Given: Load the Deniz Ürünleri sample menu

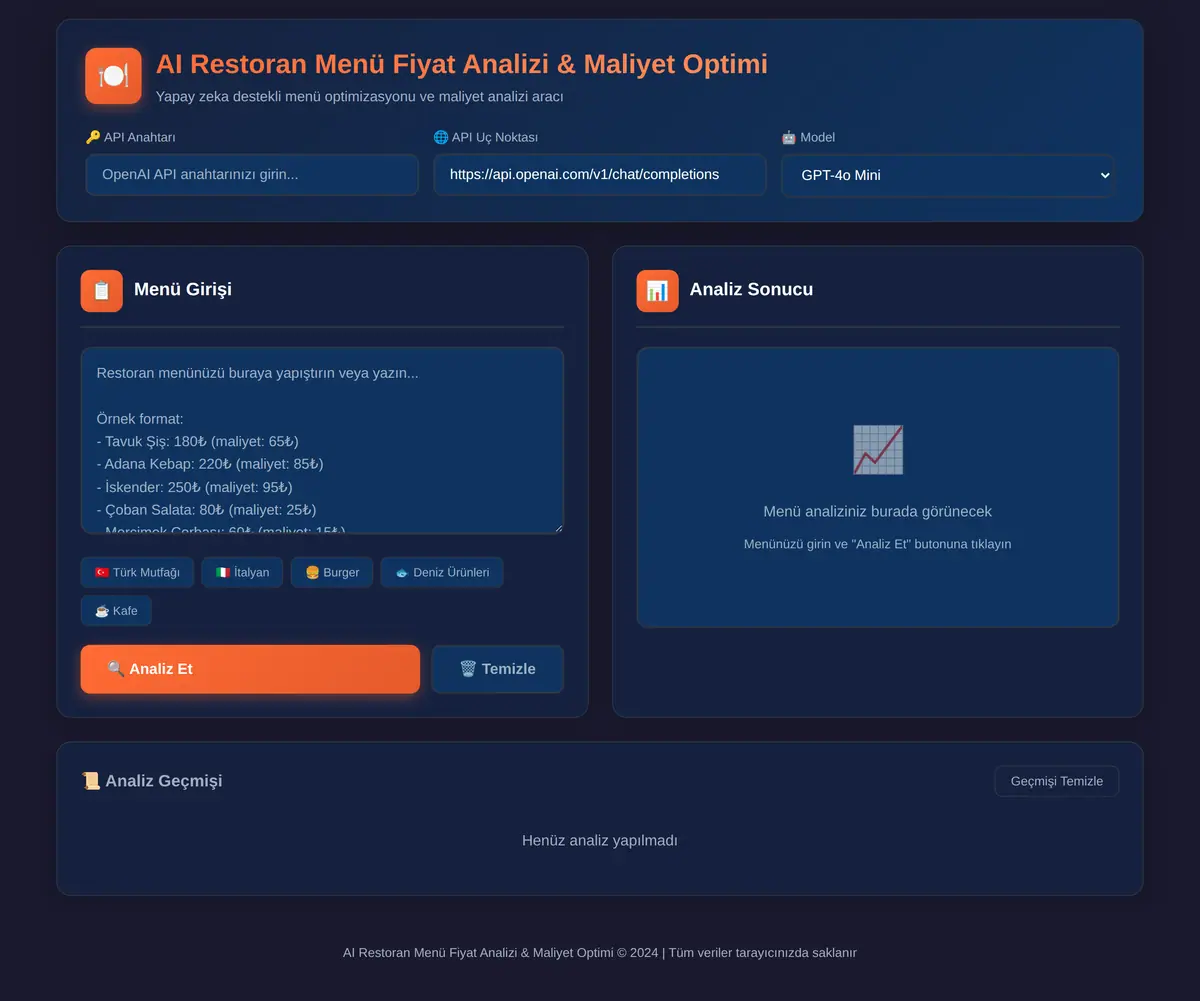Looking at the screenshot, I should [x=442, y=573].
